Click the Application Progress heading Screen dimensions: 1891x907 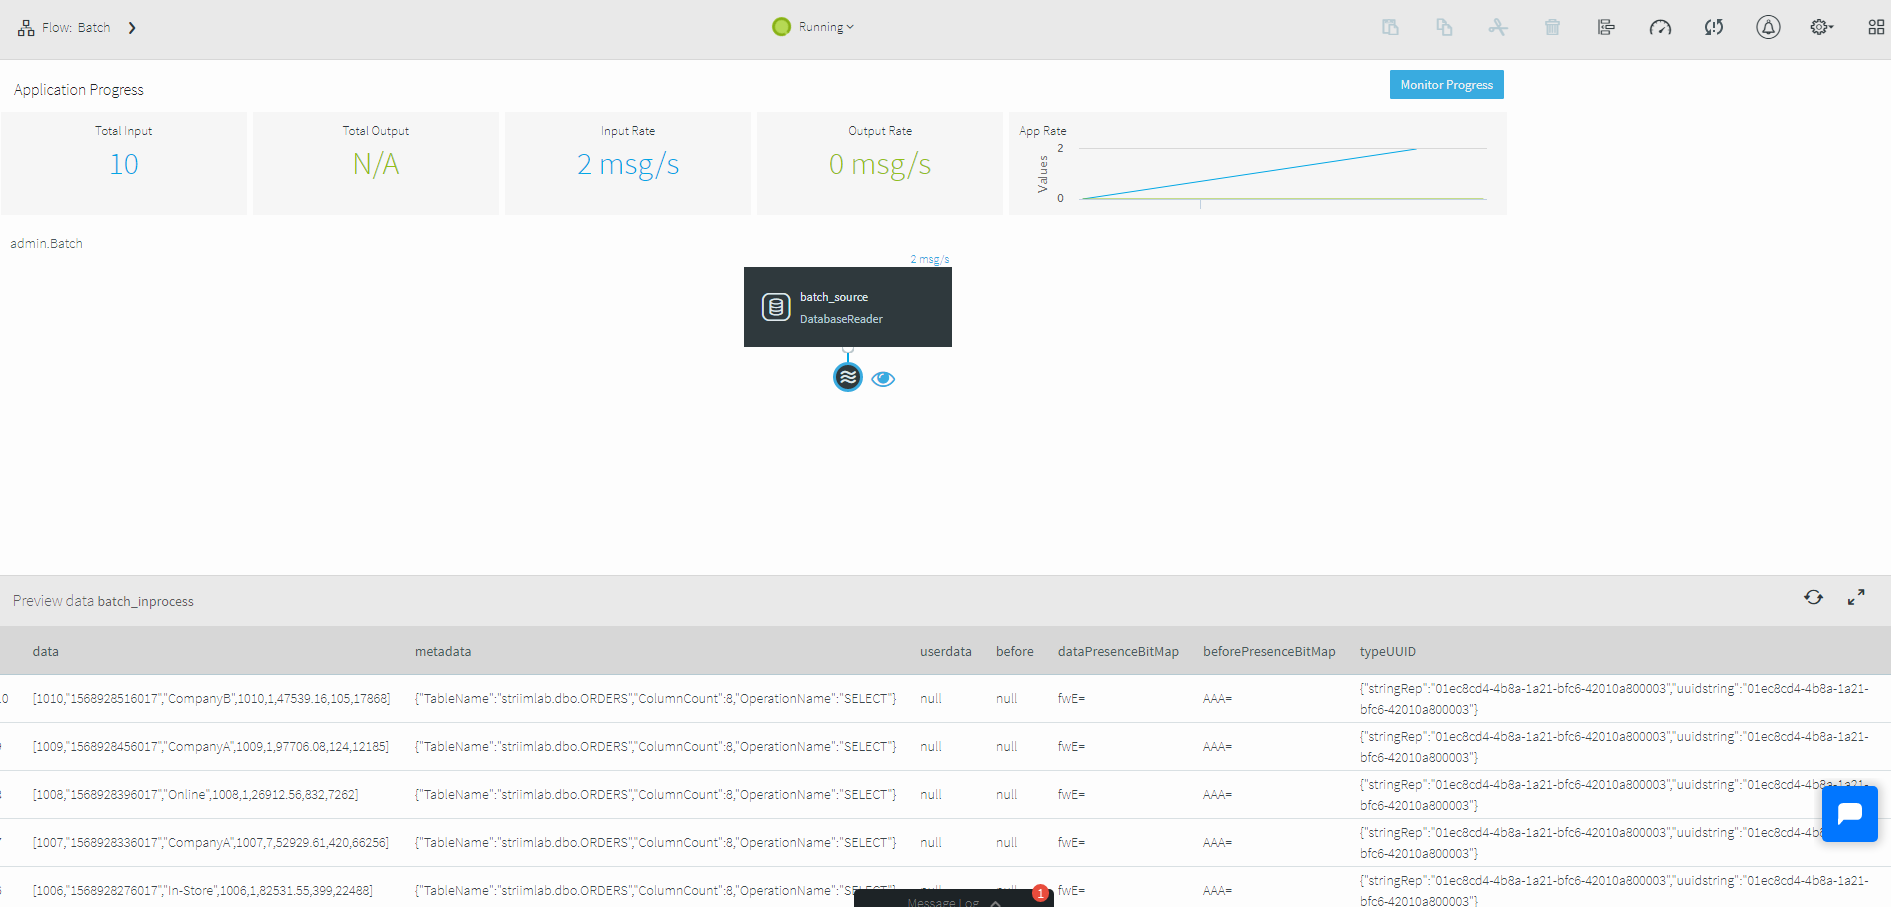tap(79, 90)
